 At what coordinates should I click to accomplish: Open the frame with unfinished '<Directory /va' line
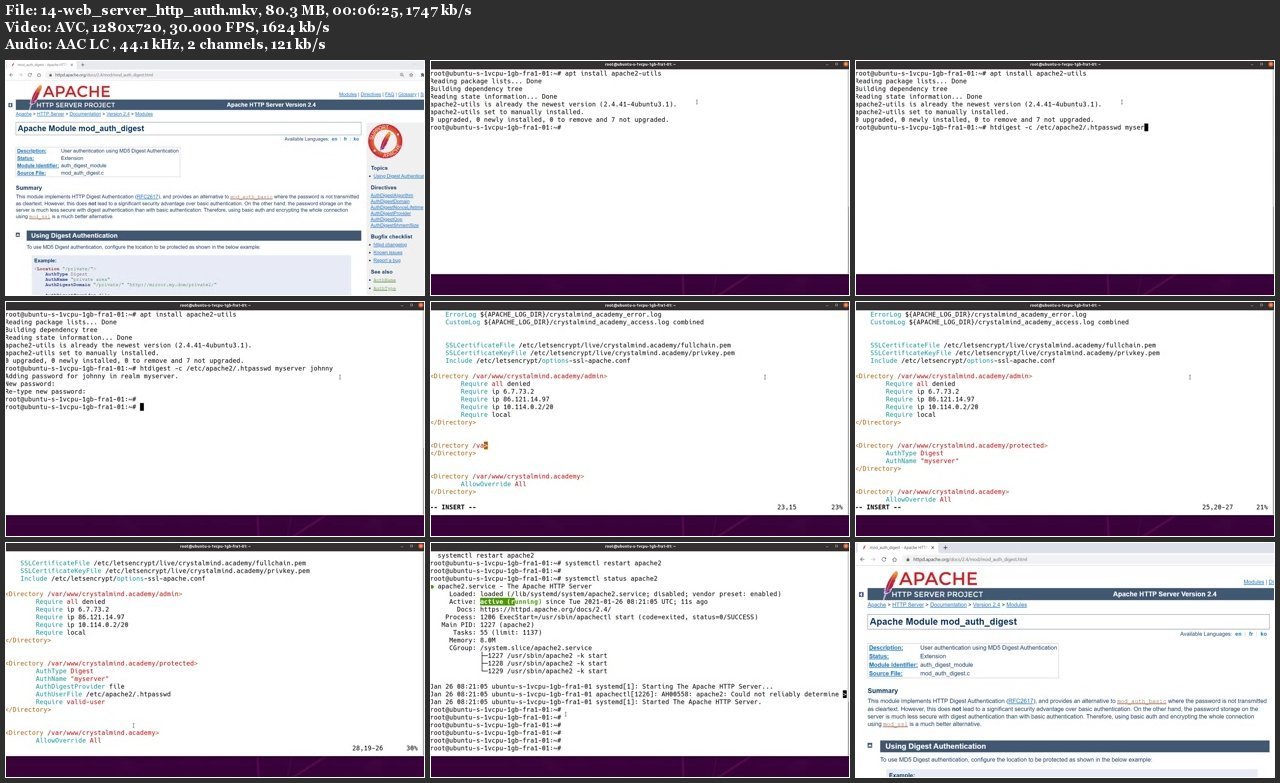[x=640, y=418]
